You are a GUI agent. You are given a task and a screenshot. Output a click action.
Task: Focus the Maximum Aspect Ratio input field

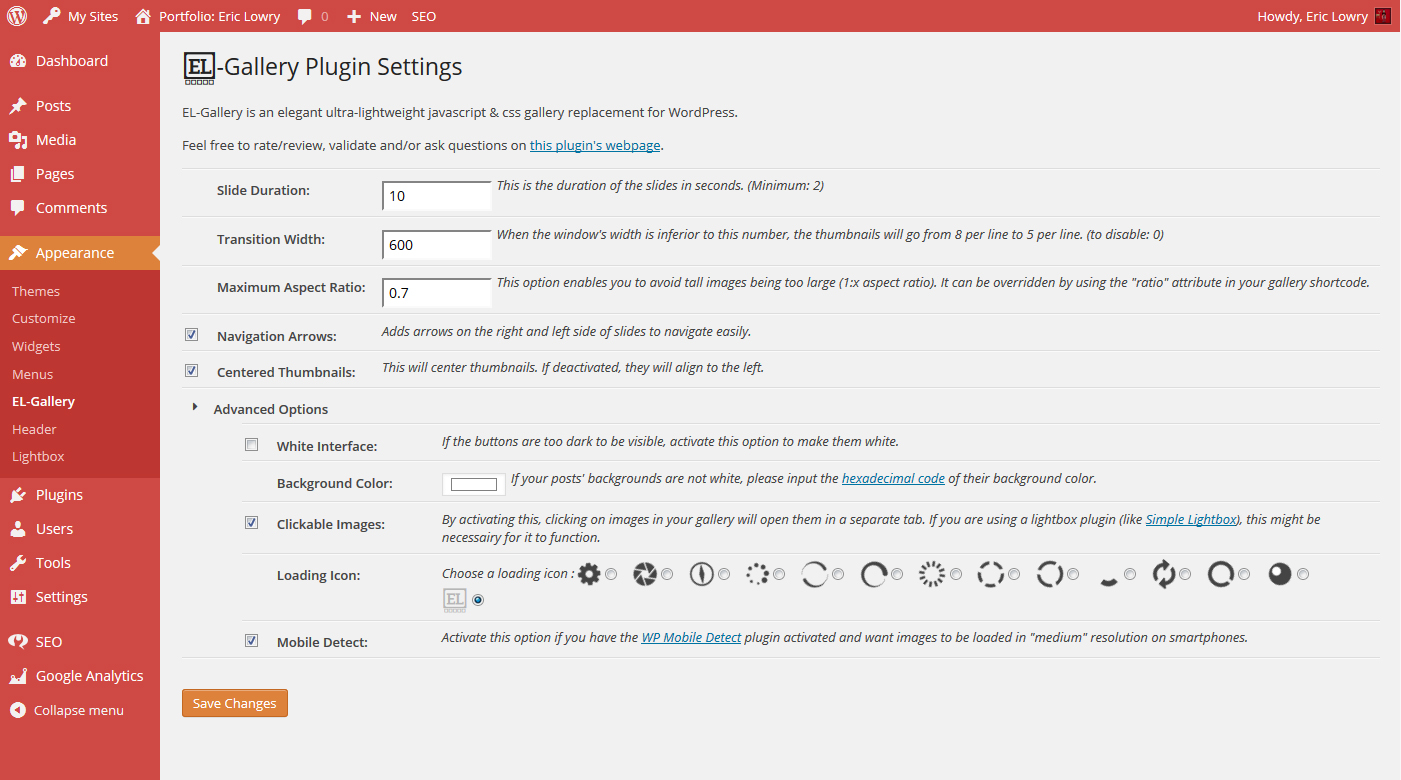tap(437, 293)
